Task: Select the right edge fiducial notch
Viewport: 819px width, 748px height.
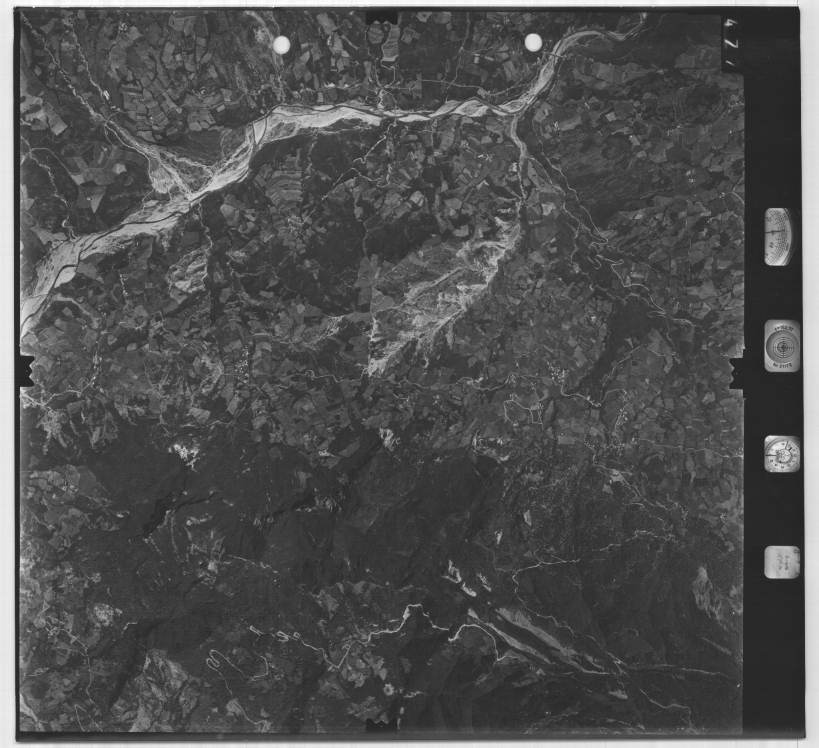Action: click(x=738, y=372)
